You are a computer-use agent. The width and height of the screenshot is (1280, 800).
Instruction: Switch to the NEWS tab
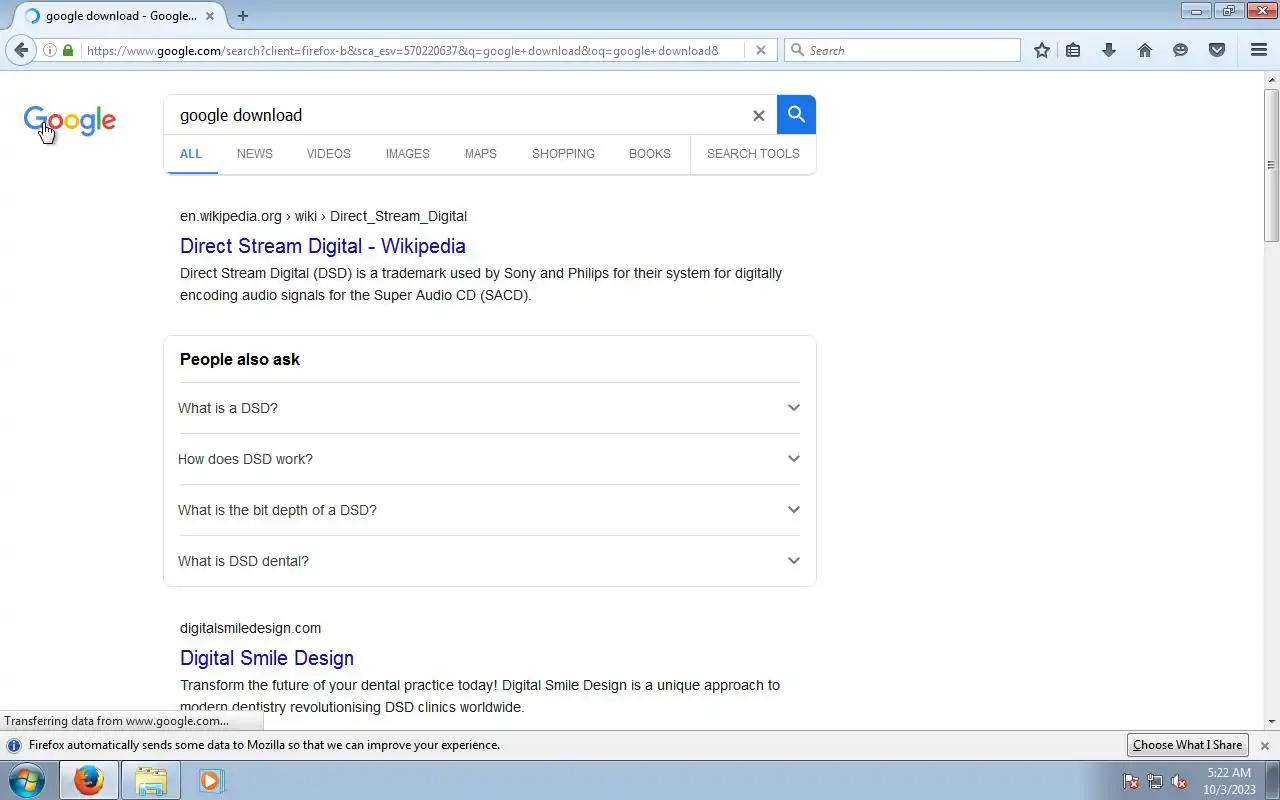pos(254,154)
